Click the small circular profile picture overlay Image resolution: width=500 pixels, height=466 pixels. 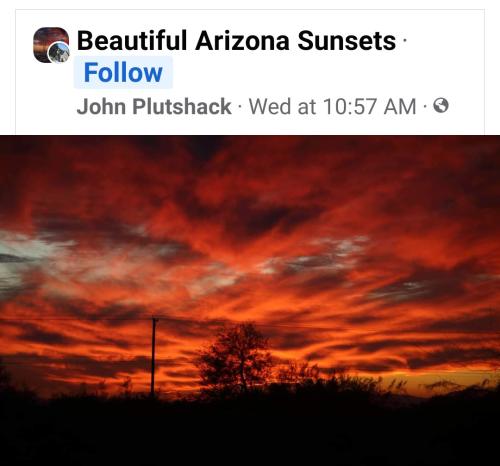point(59,53)
